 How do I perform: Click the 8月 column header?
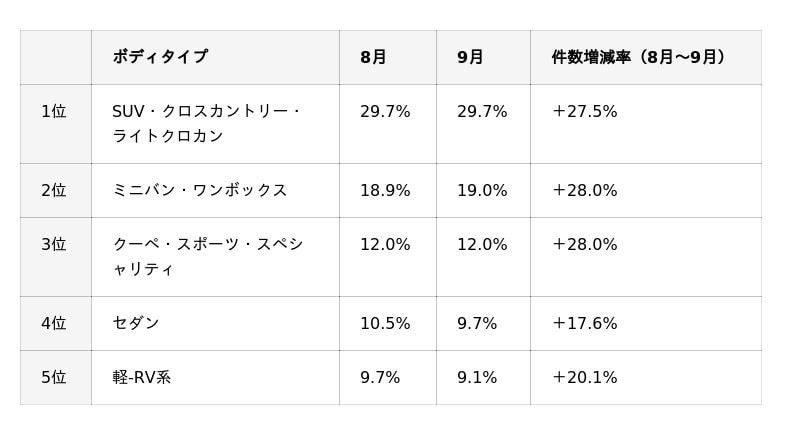coord(373,57)
